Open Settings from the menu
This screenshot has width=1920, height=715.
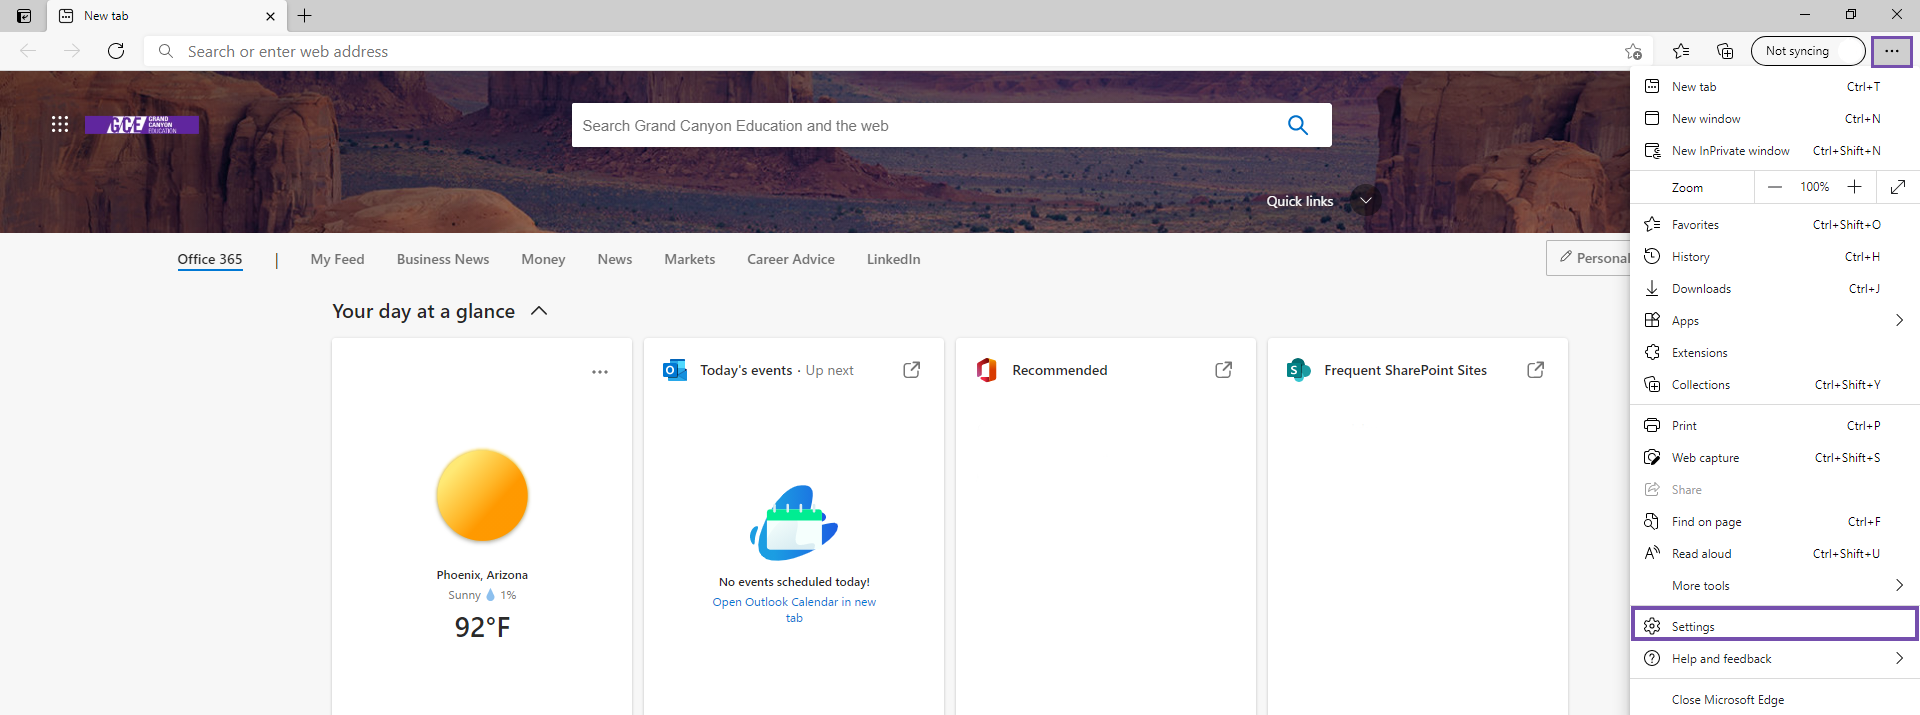pos(1774,627)
